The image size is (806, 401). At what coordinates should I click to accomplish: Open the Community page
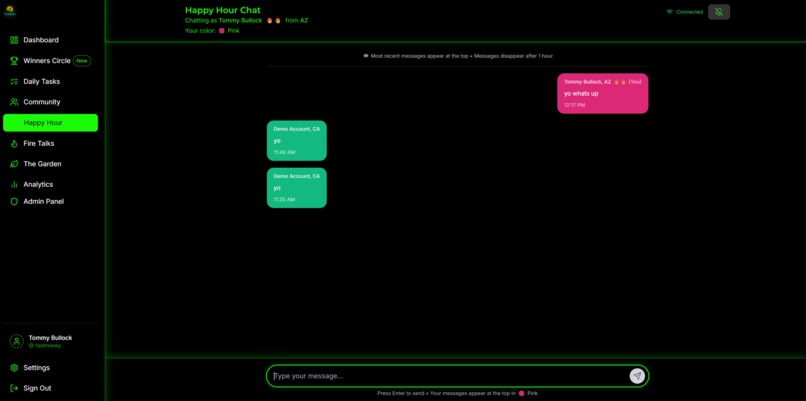coord(50,102)
